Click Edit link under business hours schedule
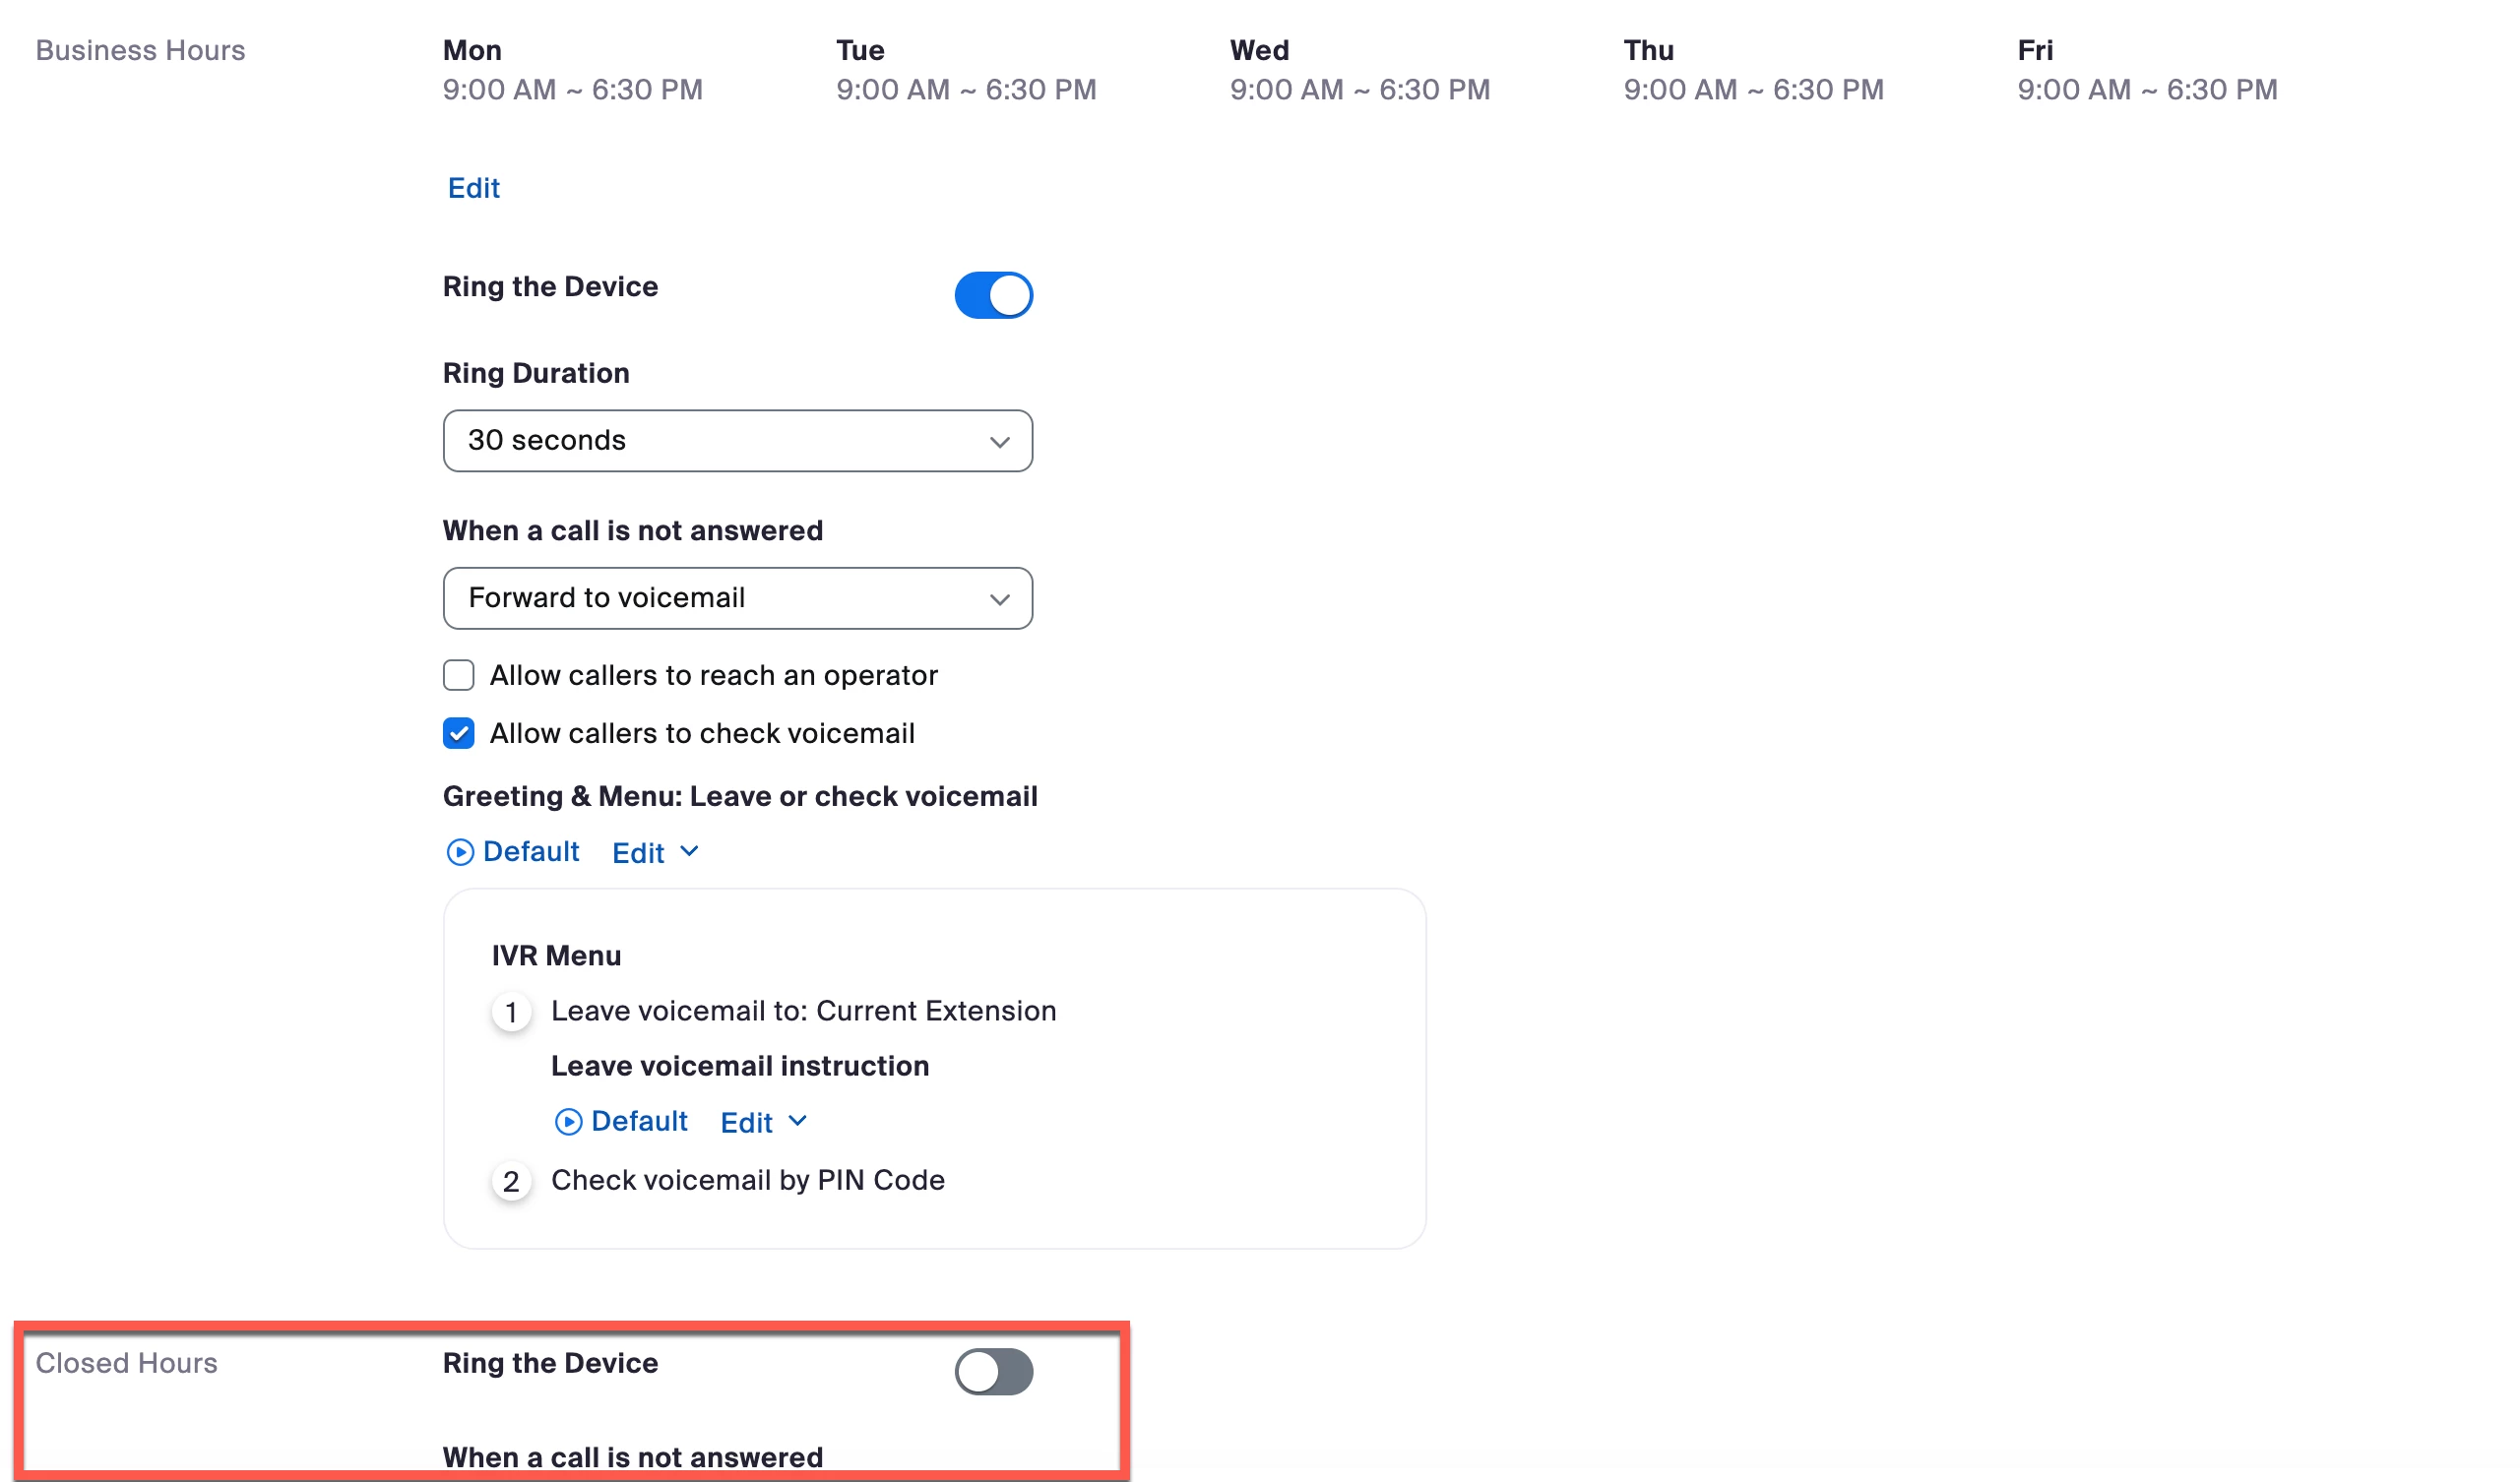2520x1482 pixels. point(473,188)
